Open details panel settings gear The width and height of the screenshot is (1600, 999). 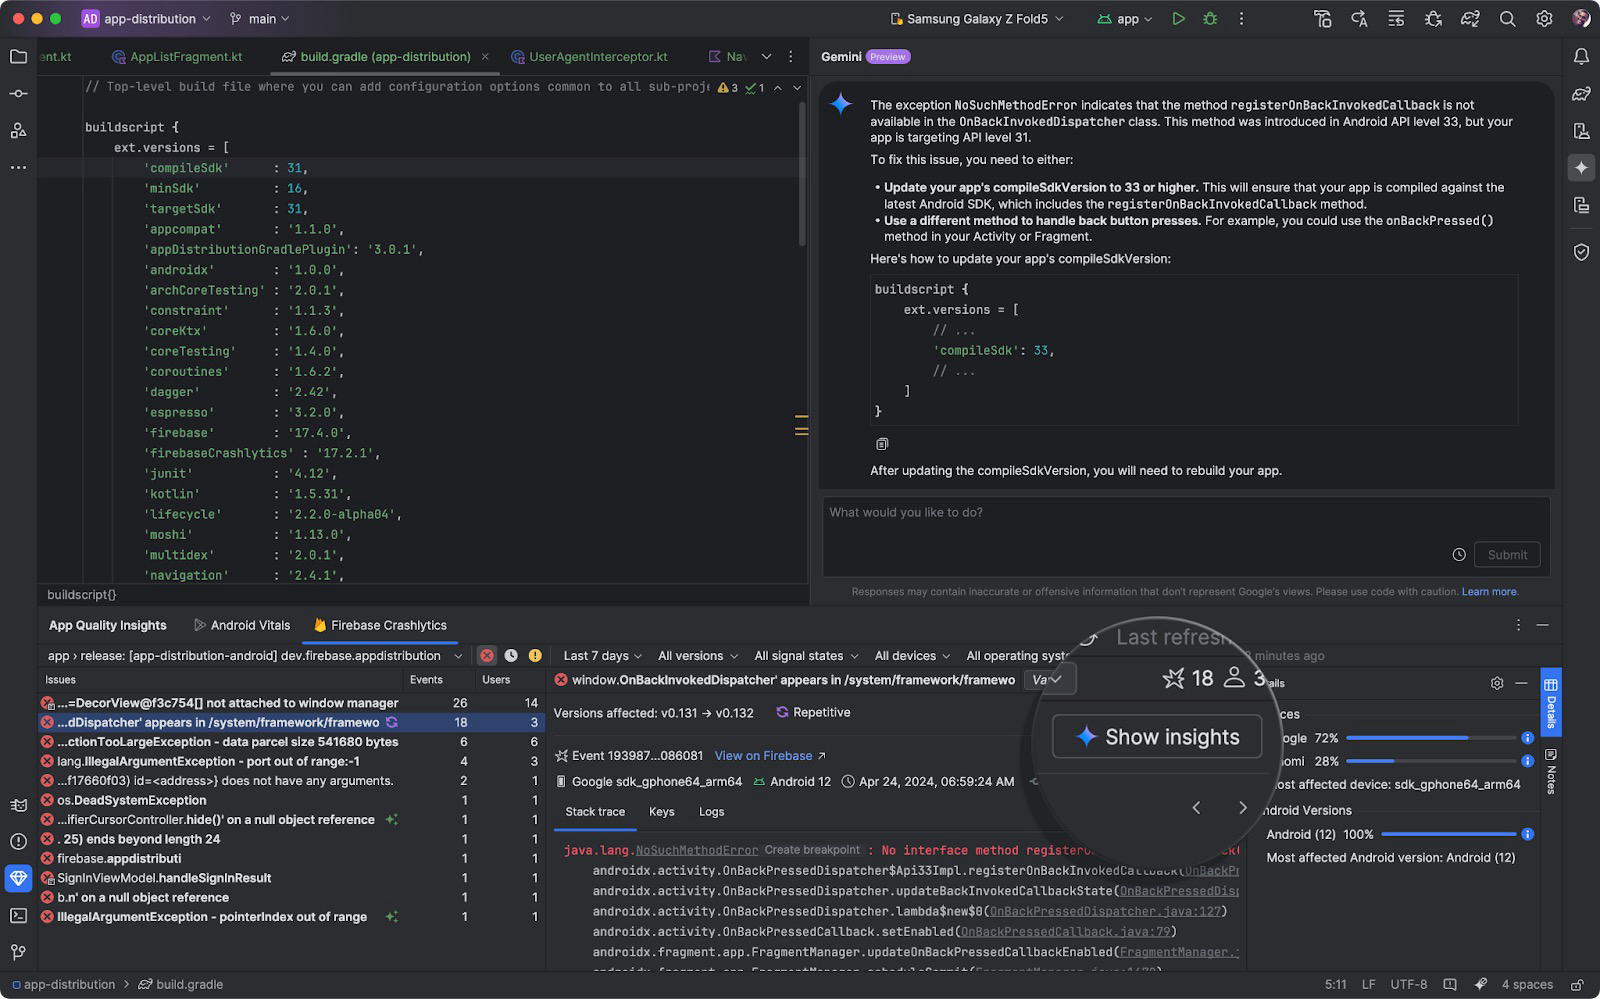(1497, 683)
